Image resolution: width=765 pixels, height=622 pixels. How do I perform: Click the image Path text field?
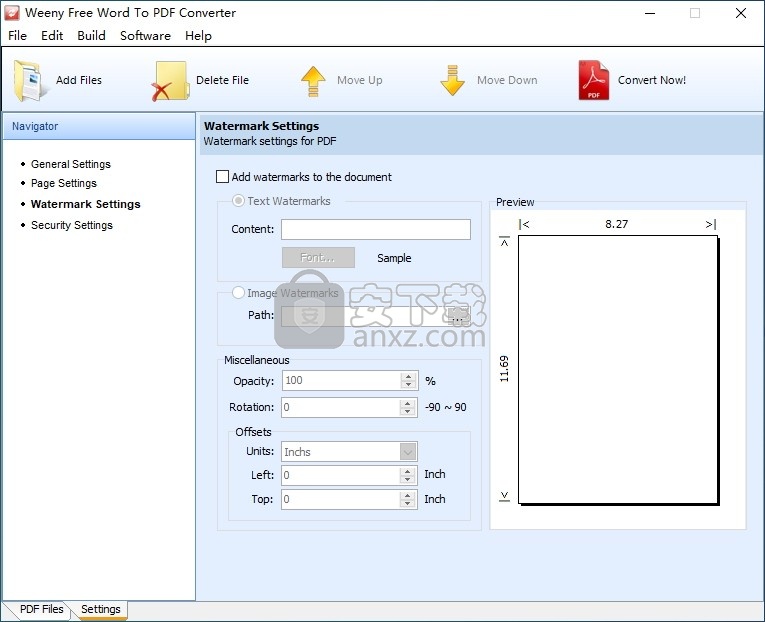click(x=363, y=317)
